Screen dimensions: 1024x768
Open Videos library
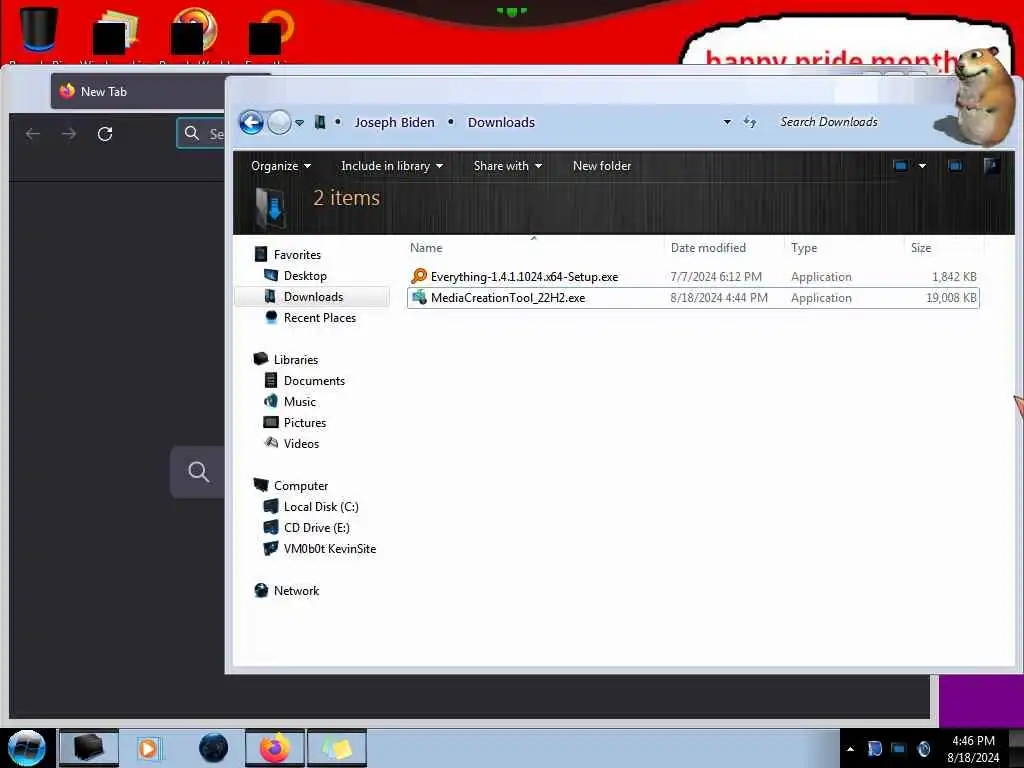301,443
